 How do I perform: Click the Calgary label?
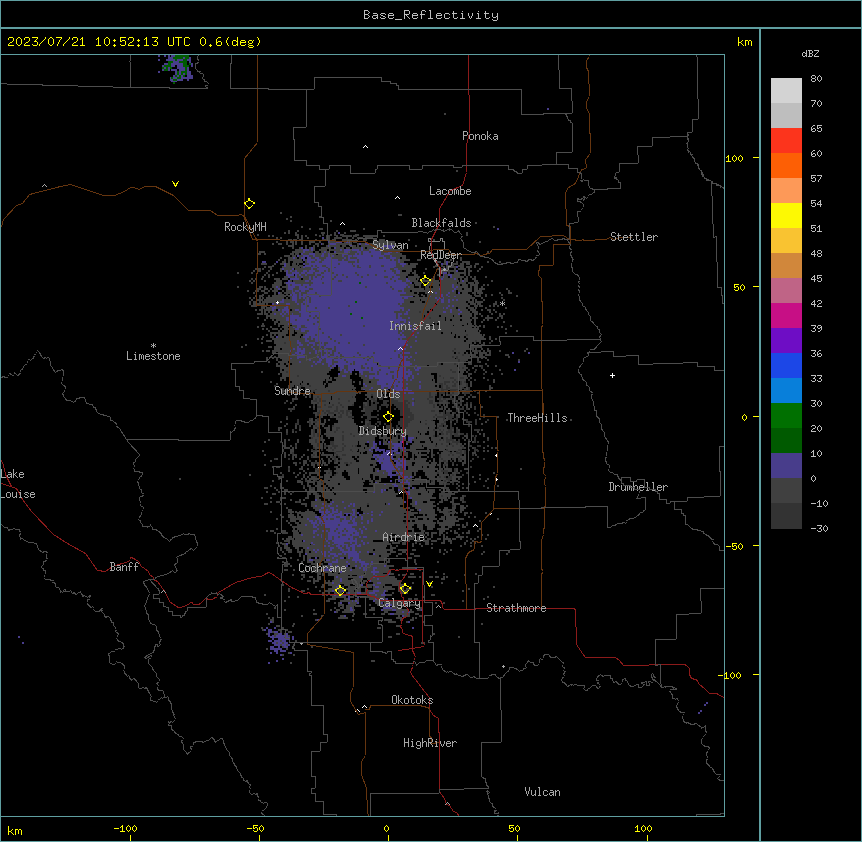400,603
